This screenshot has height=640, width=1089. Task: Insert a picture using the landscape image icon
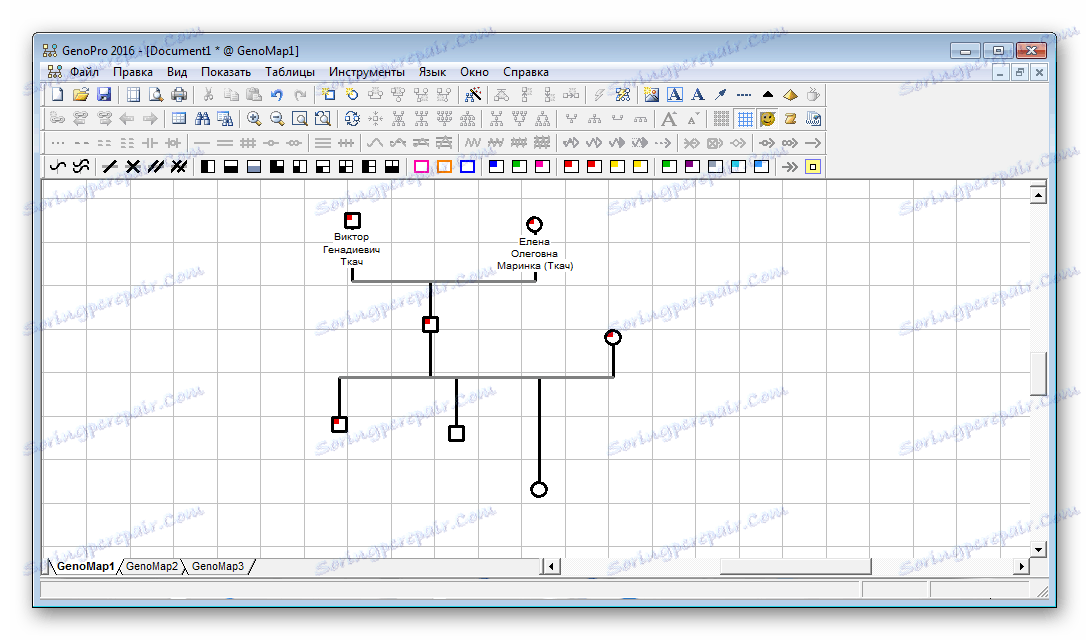(651, 94)
